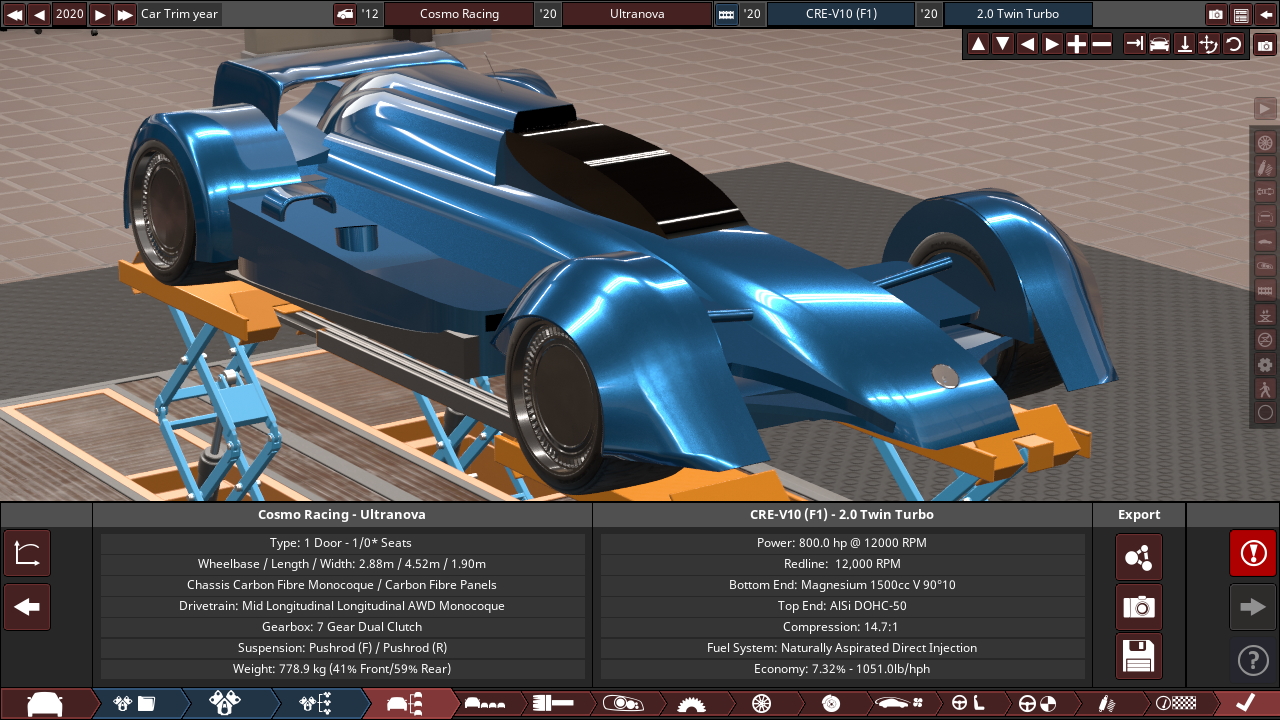Select the Cosmo Racing model name
1280x720 pixels.
point(459,14)
